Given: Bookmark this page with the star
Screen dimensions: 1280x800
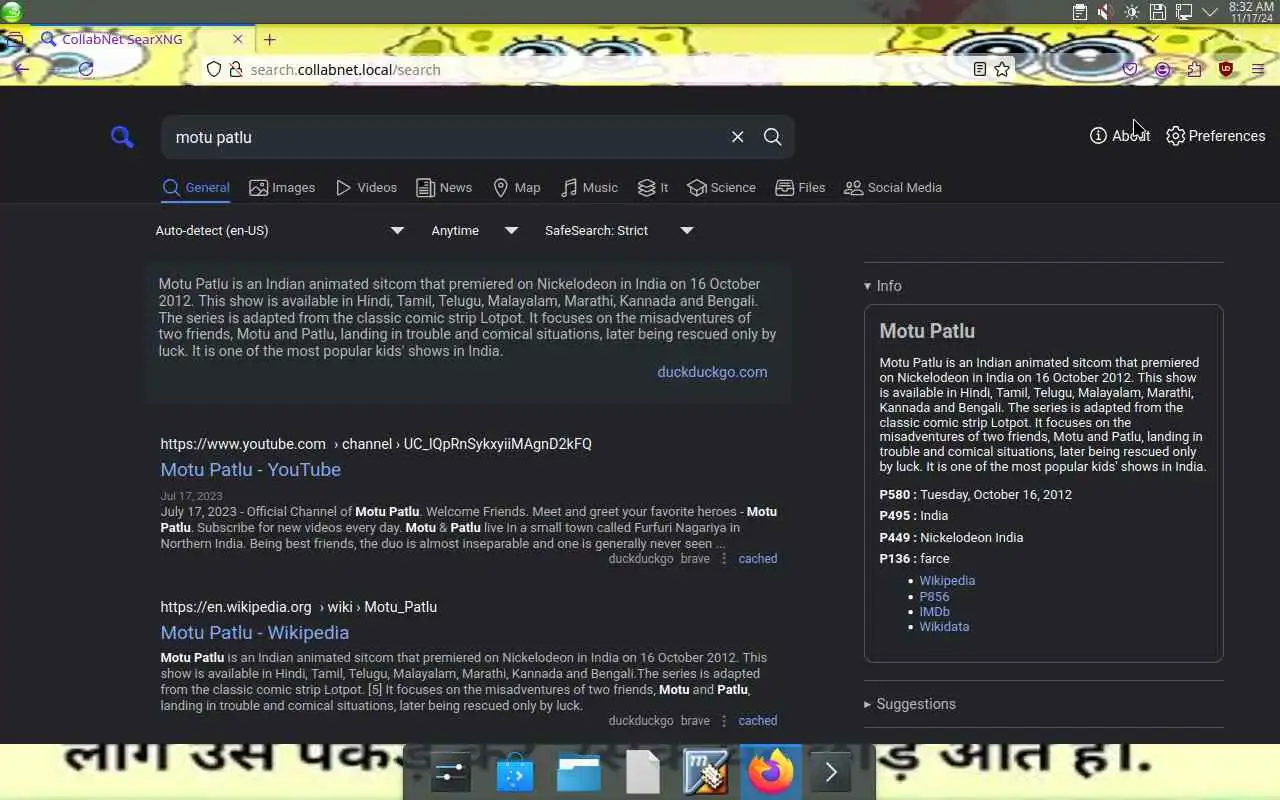Looking at the screenshot, I should coord(1002,69).
